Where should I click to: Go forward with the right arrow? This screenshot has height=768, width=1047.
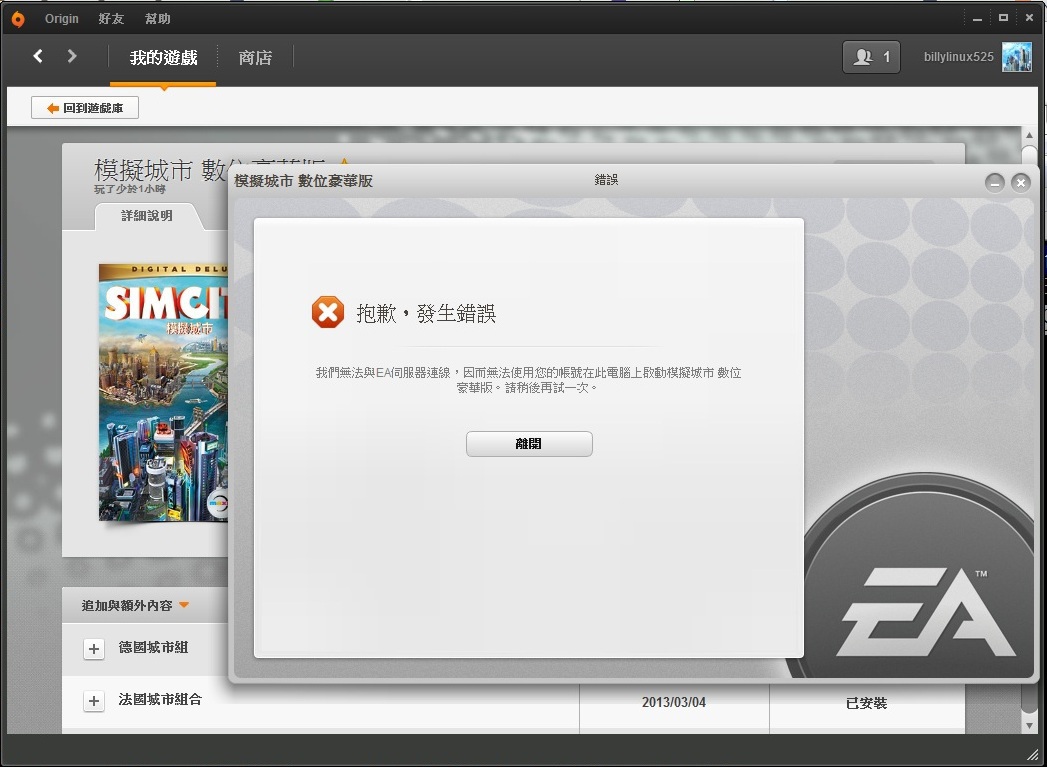point(72,56)
